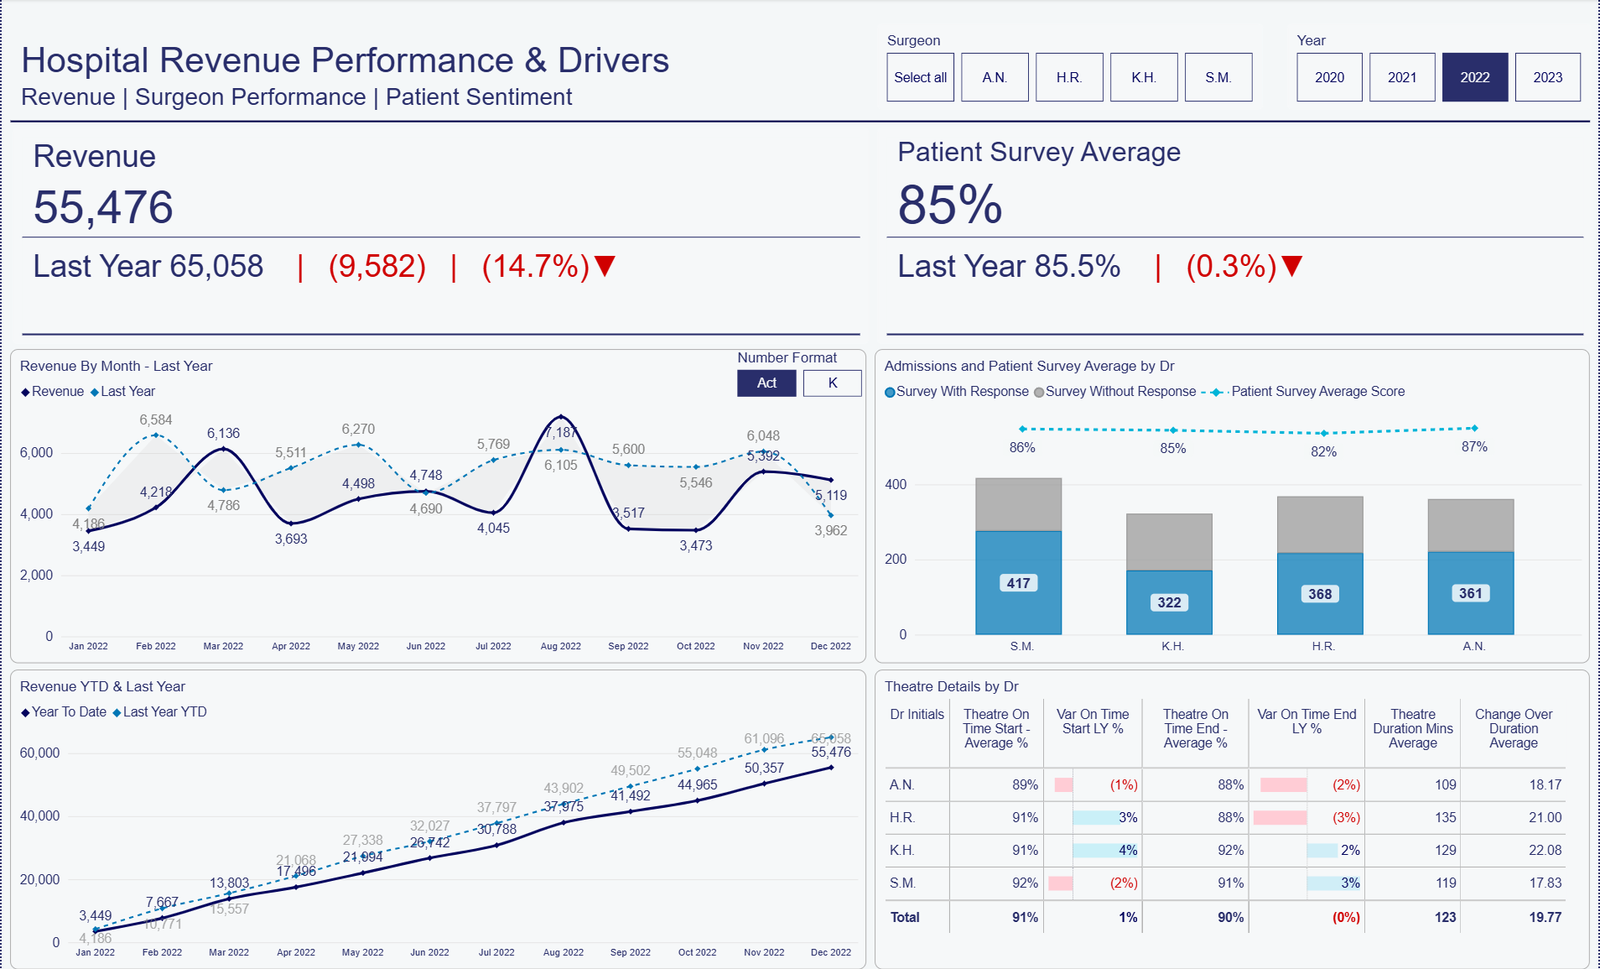Sort by Theatre On Time End Average % header
The image size is (1600, 969).
tap(1195, 728)
